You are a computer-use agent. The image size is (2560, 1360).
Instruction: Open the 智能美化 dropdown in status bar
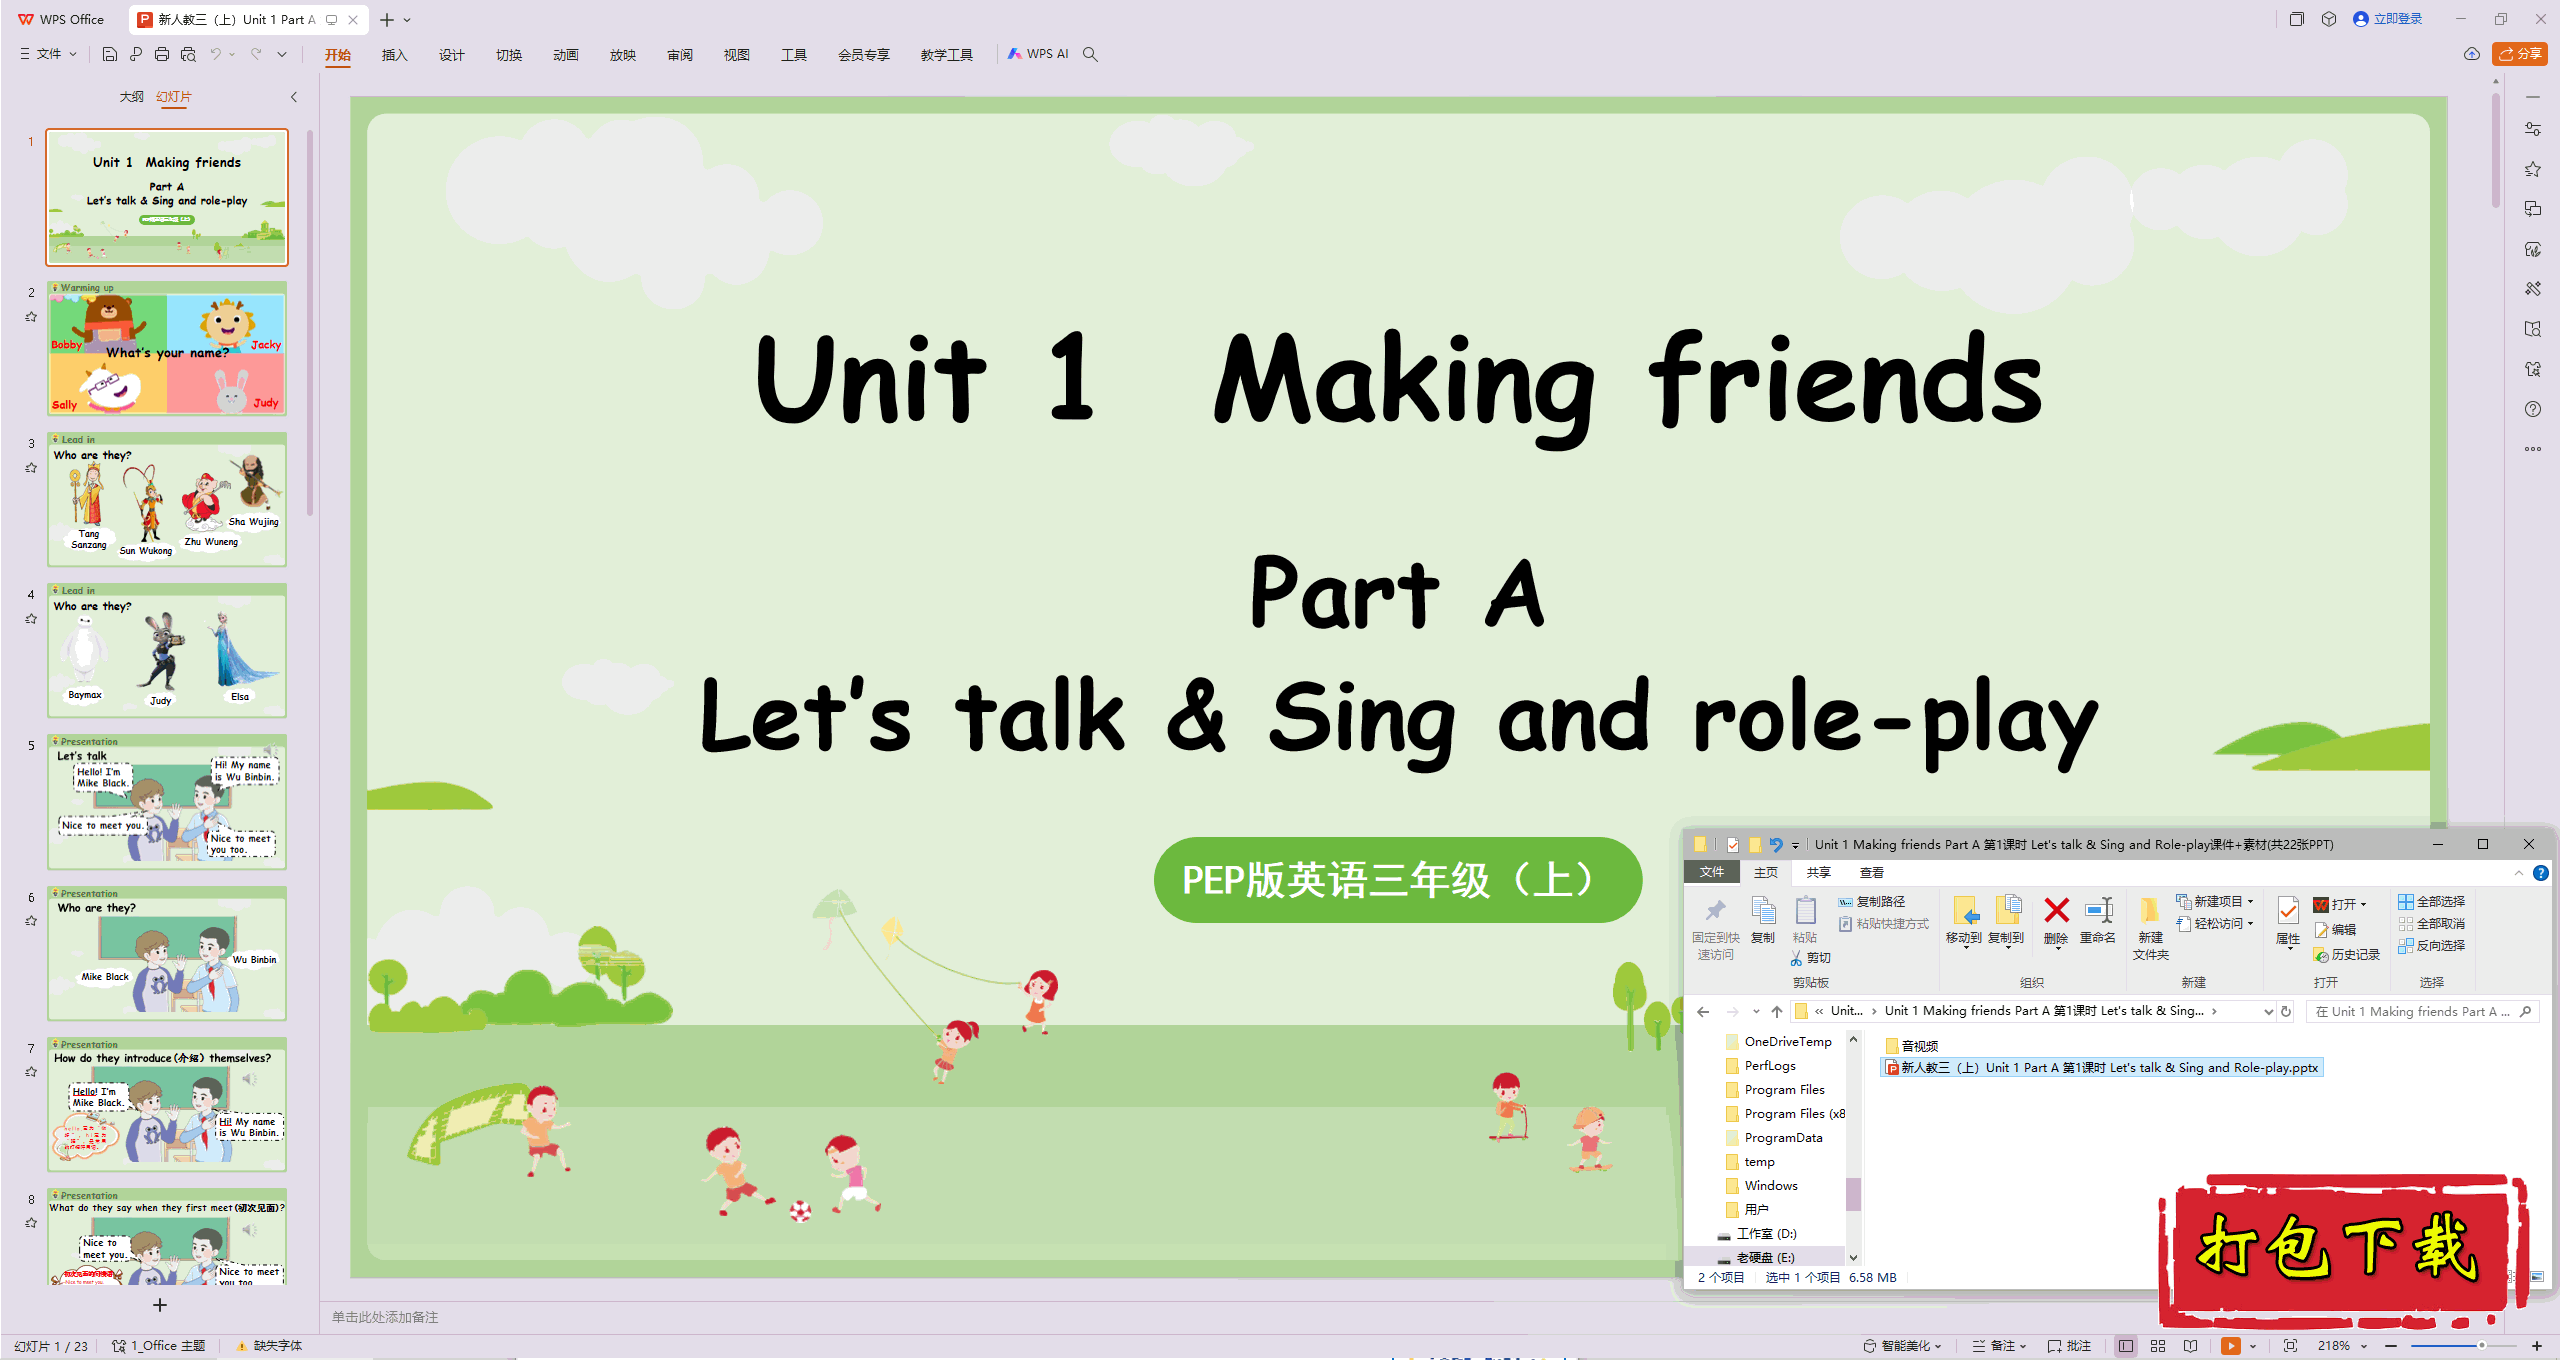tap(1902, 1346)
